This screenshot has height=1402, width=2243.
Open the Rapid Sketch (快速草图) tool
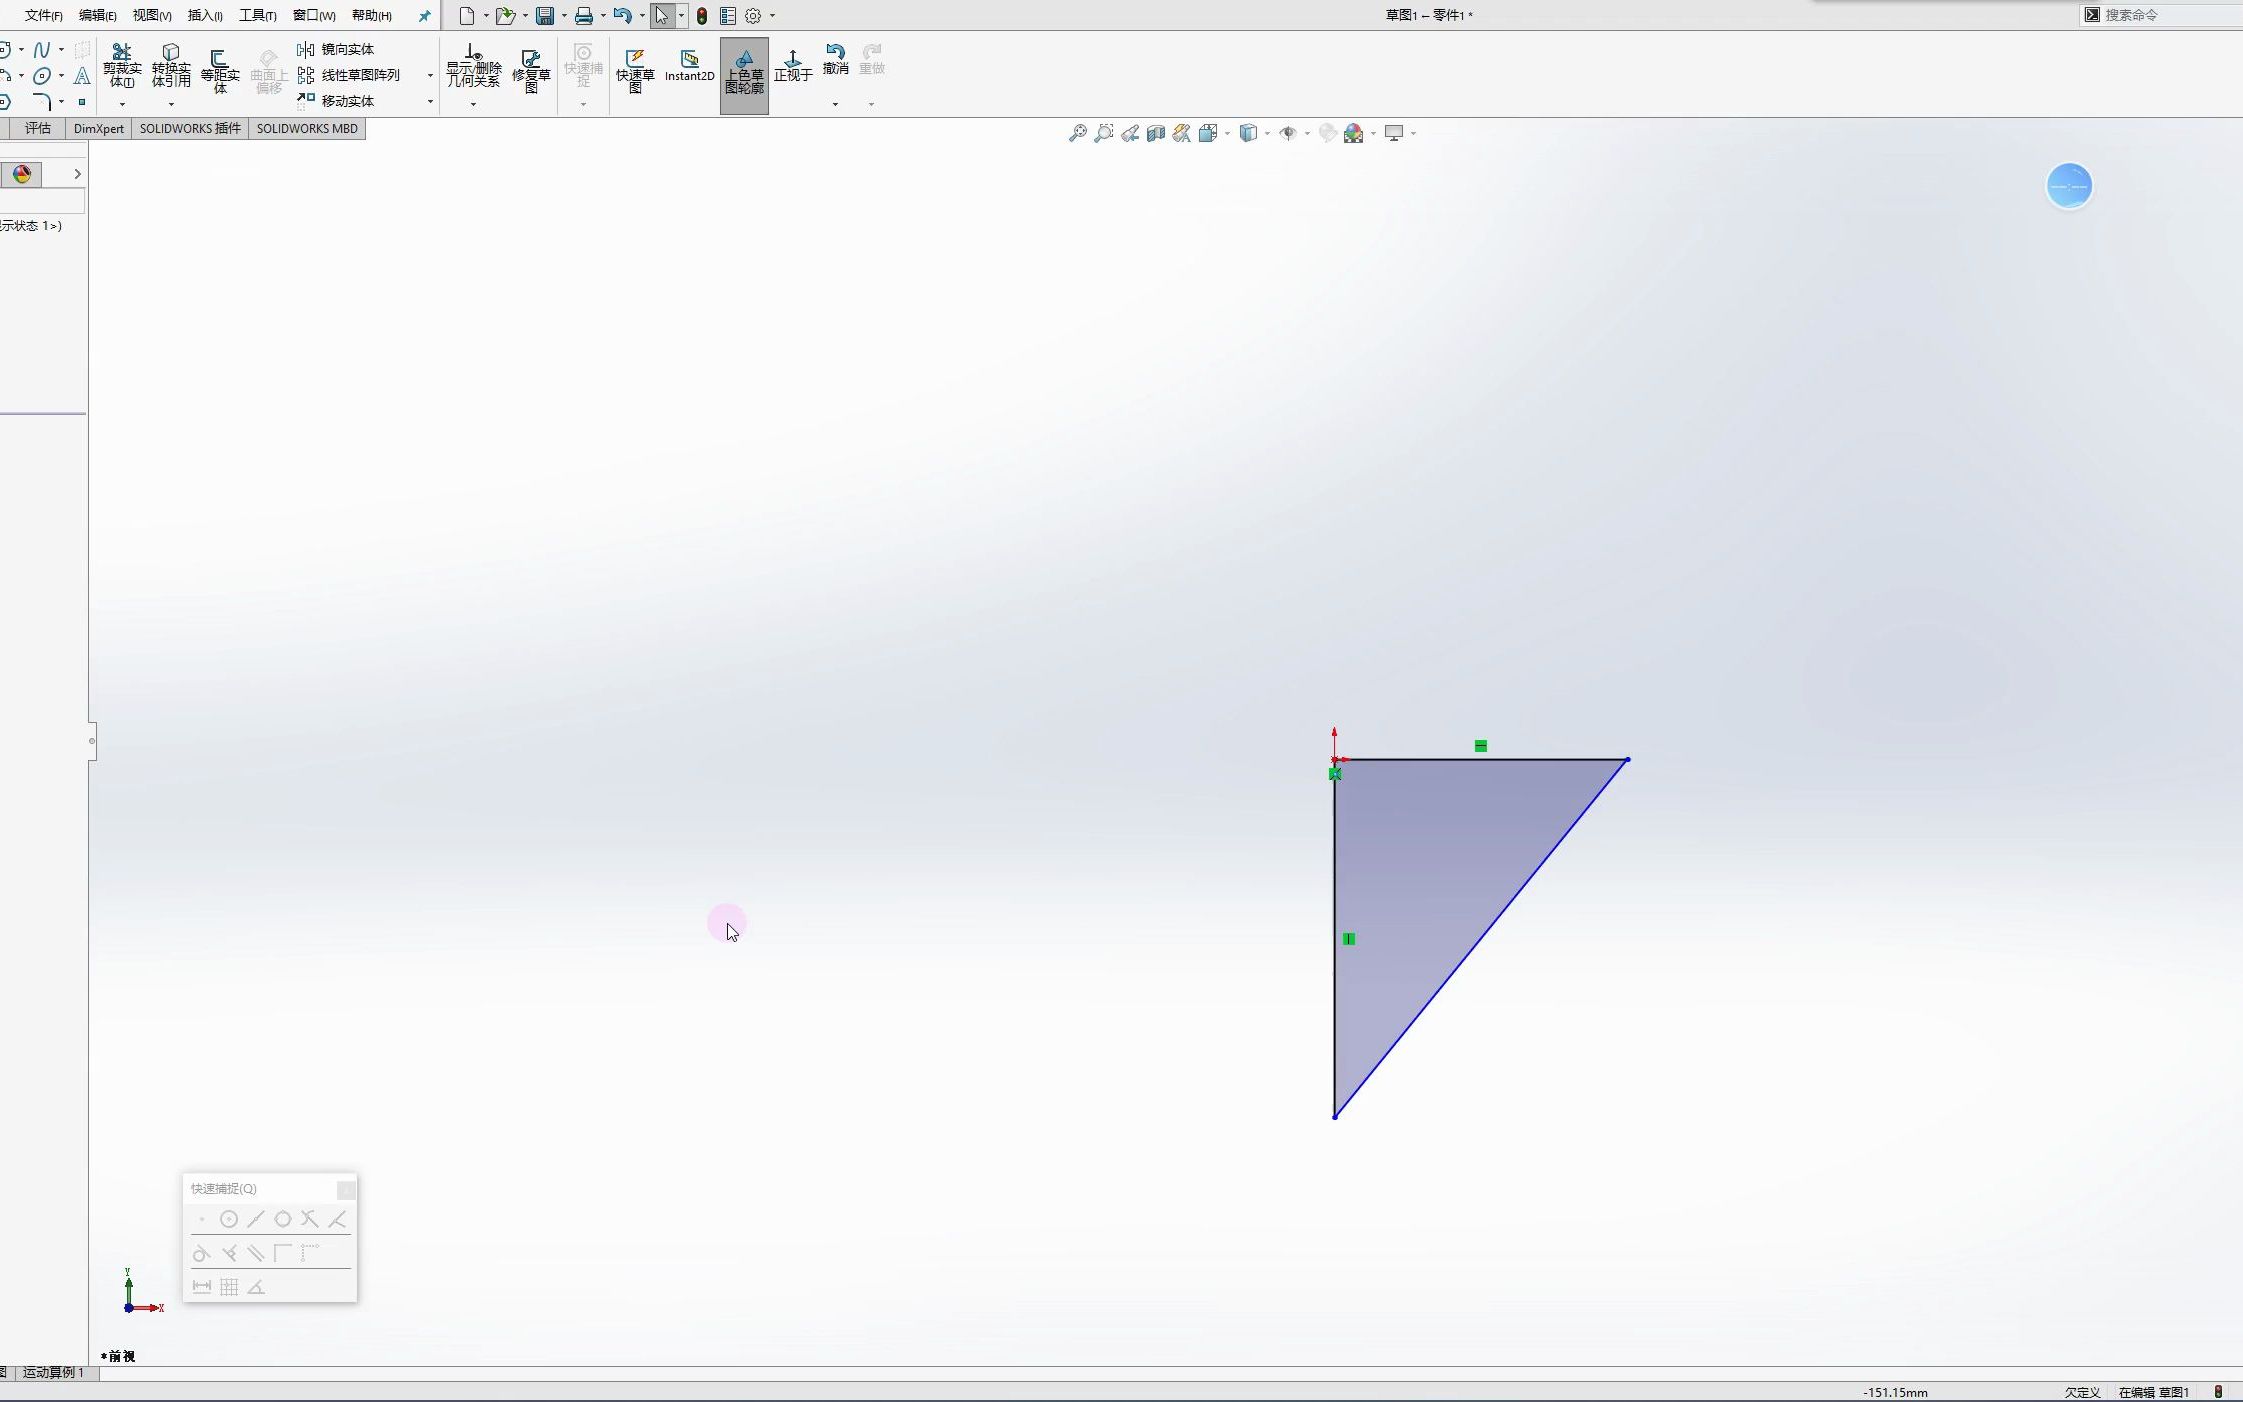(635, 70)
